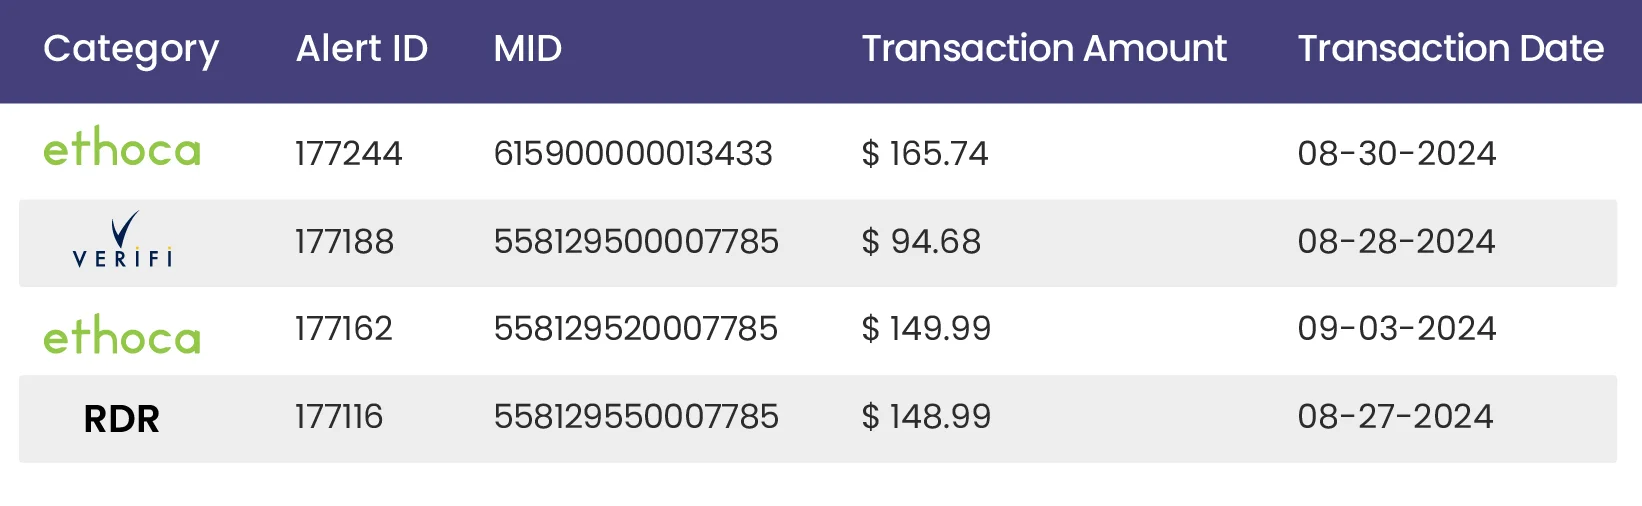Sort by the Alert ID column header
The height and width of the screenshot is (506, 1642).
tap(362, 48)
